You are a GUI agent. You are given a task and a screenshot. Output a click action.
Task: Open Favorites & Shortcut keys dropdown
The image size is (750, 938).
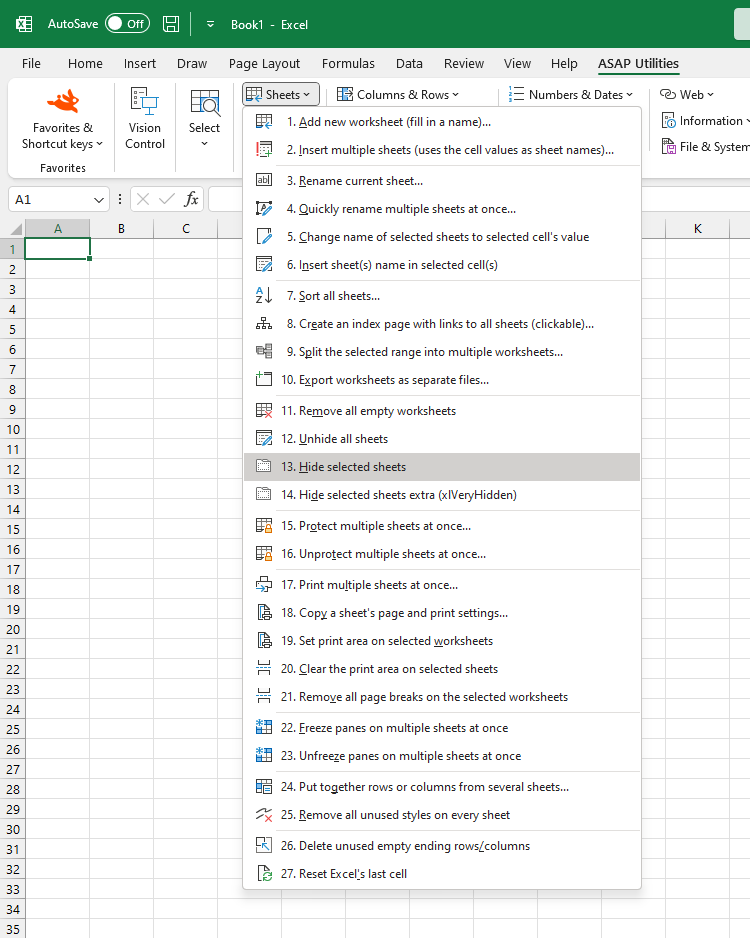63,120
